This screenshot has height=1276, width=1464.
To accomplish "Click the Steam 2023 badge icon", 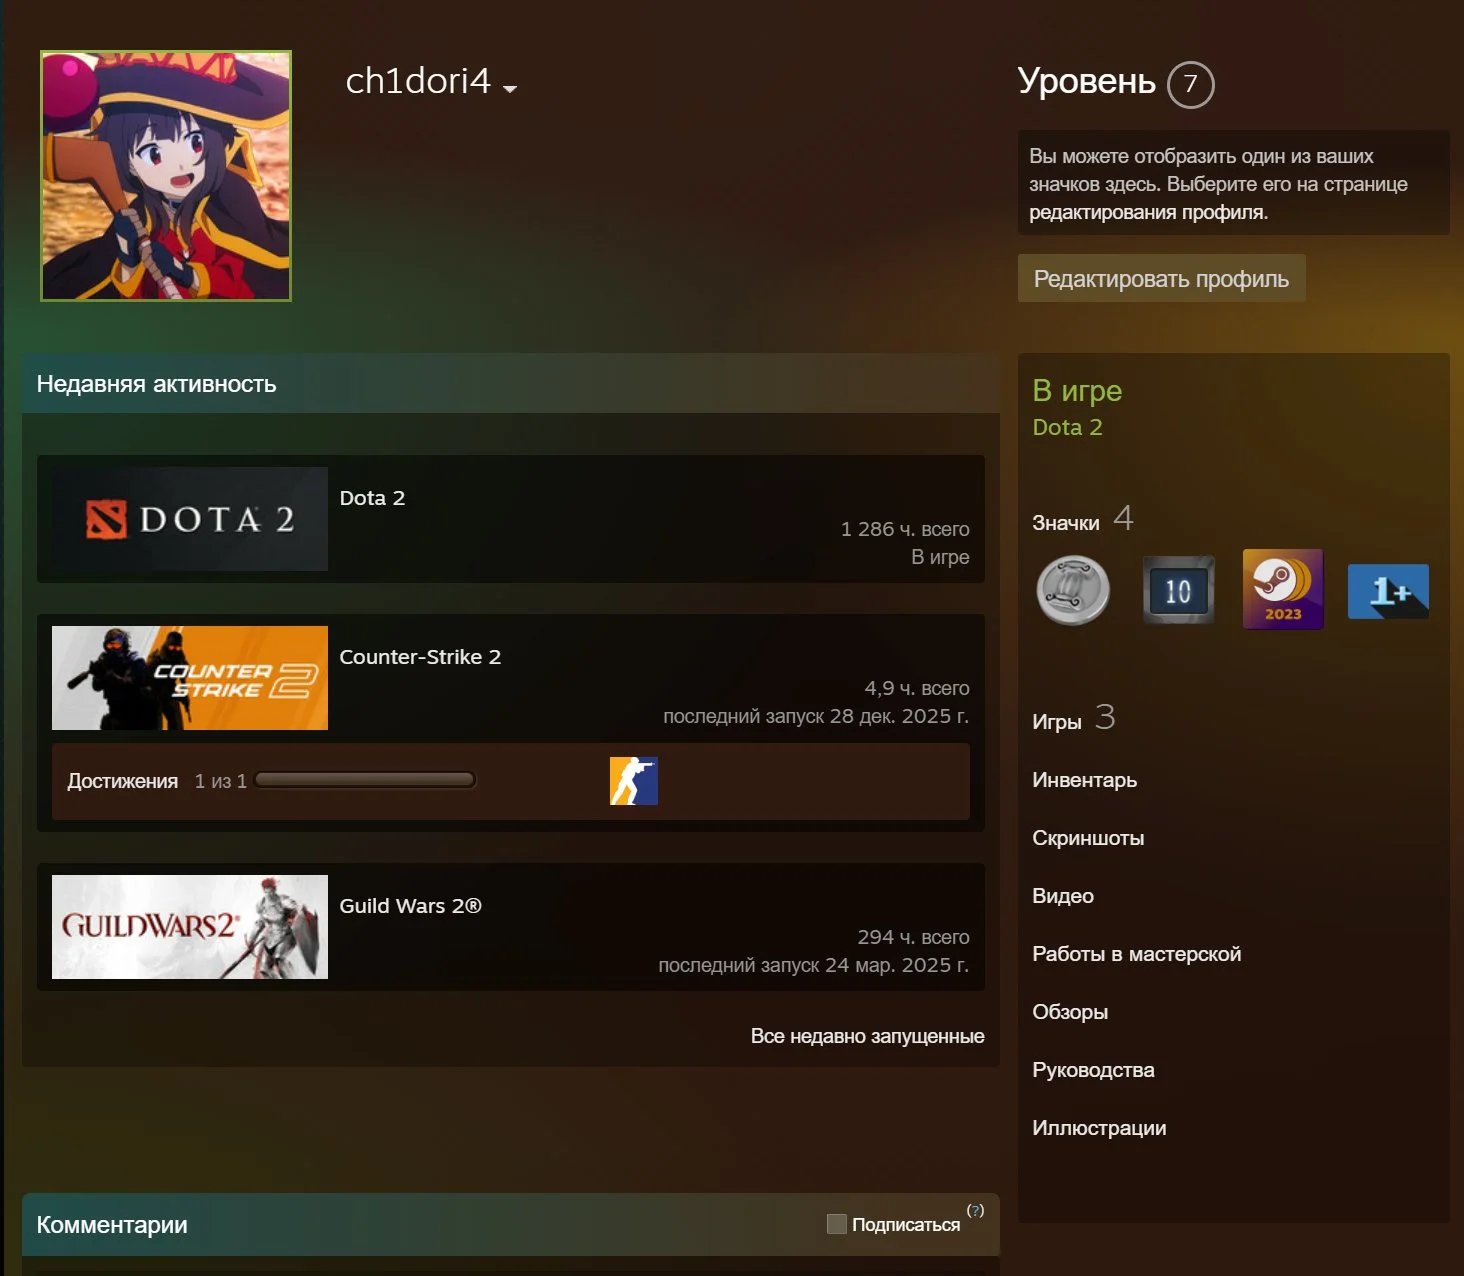I will pos(1283,589).
